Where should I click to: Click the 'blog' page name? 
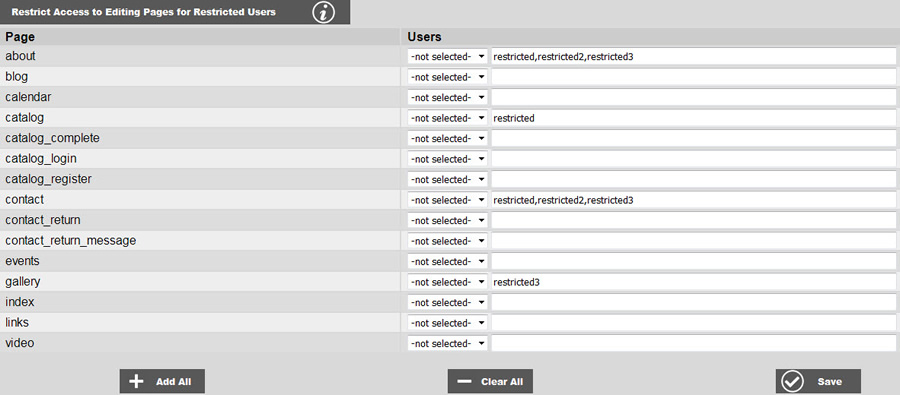click(17, 76)
